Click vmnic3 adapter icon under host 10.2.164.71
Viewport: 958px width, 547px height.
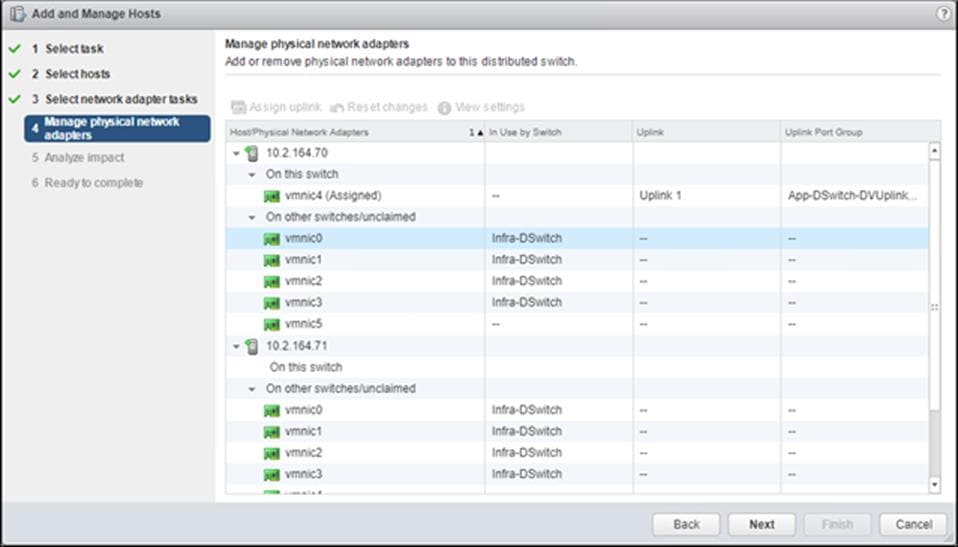coord(272,475)
